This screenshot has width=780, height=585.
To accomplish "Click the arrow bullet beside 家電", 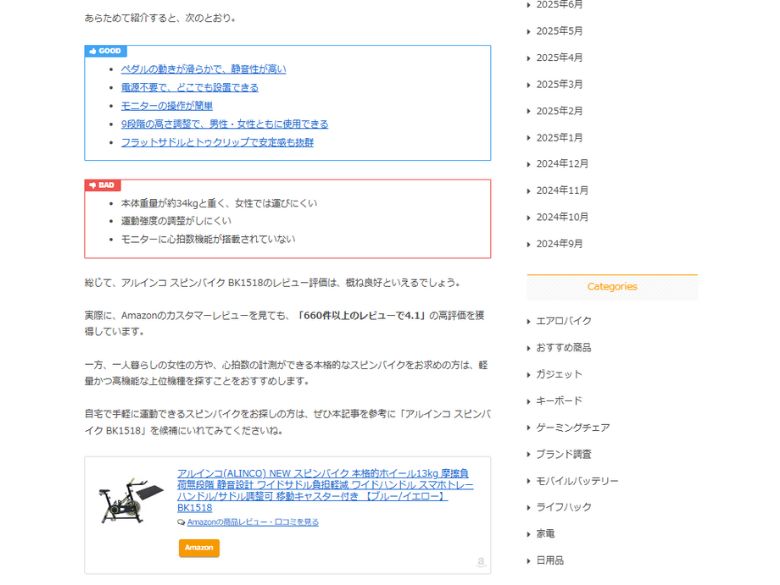I will [529, 534].
